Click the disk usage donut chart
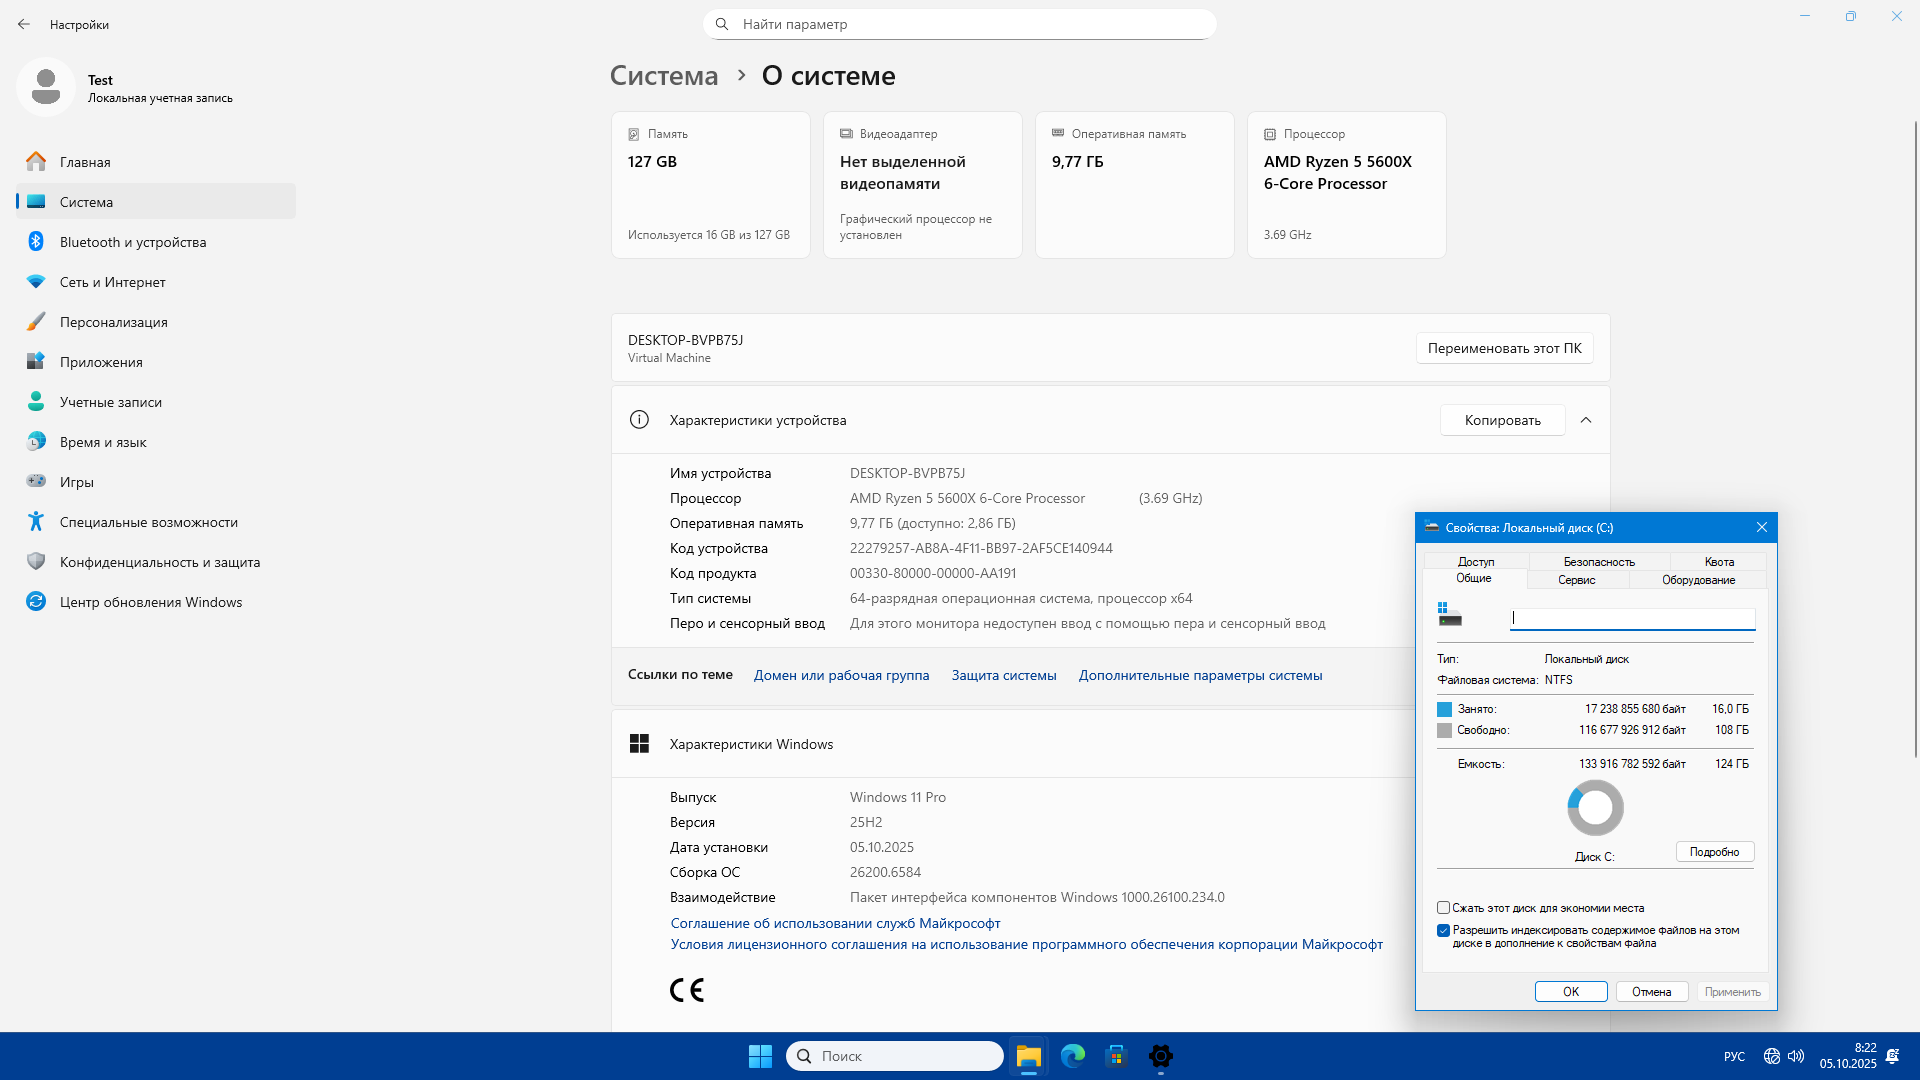The width and height of the screenshot is (1920, 1080). tap(1595, 808)
